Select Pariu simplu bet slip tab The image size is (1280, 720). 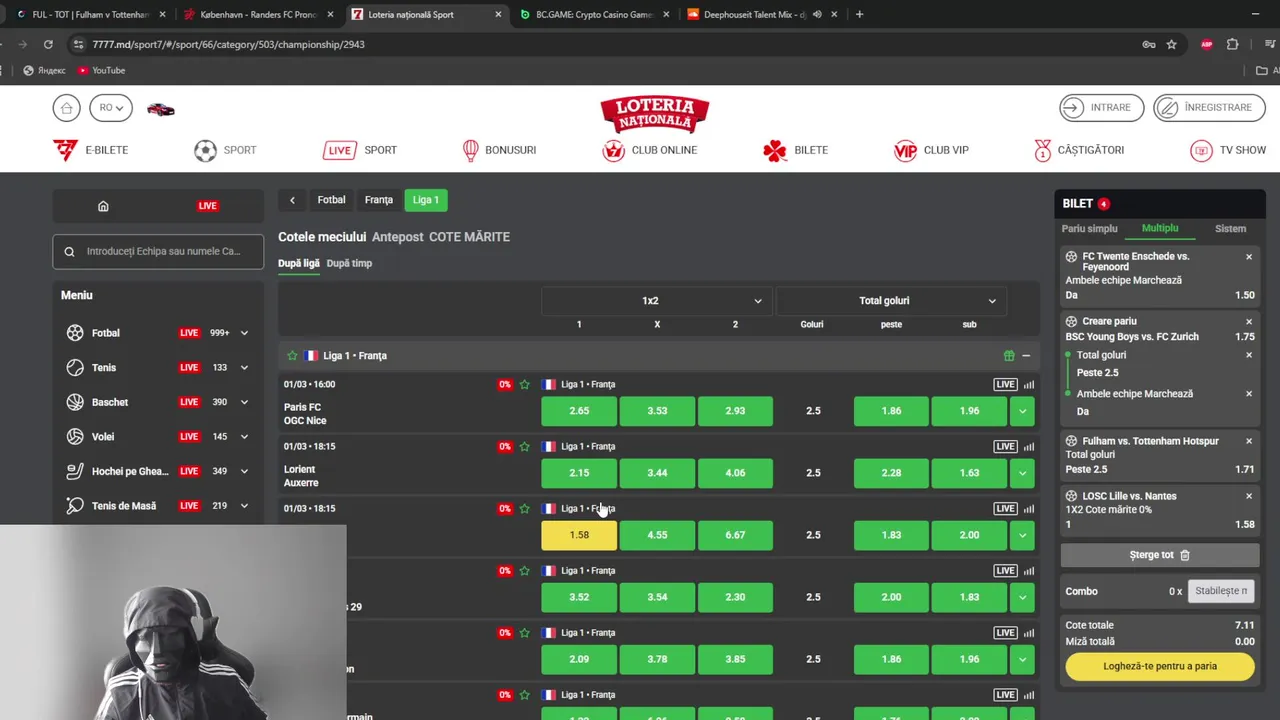[1089, 229]
